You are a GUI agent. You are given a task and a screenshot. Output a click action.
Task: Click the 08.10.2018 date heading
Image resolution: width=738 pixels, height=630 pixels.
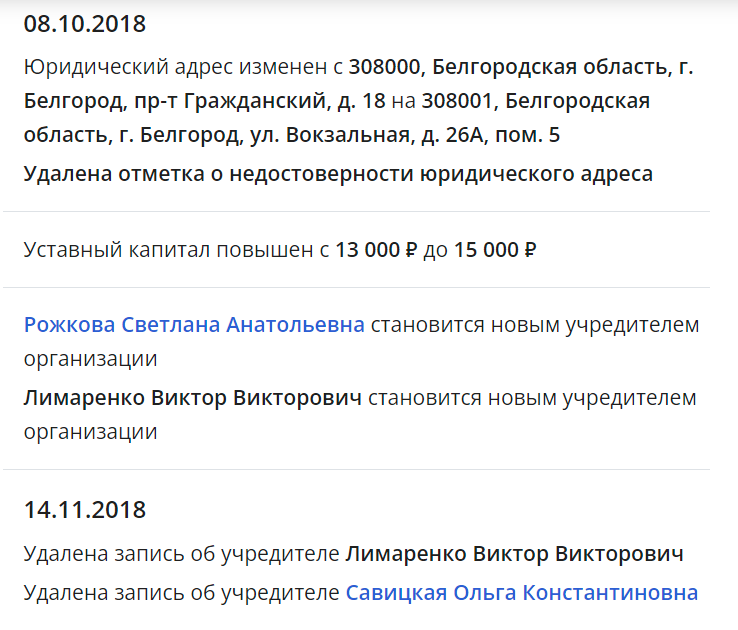(x=85, y=24)
